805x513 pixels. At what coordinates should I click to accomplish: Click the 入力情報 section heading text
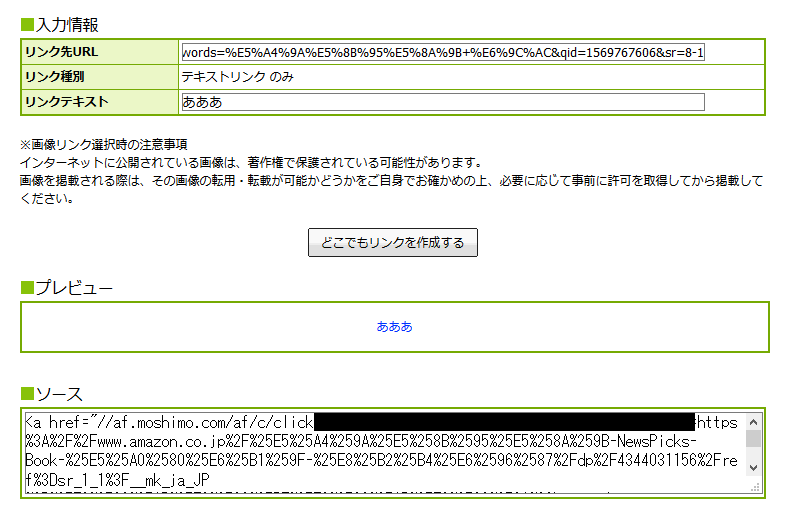pyautogui.click(x=67, y=24)
